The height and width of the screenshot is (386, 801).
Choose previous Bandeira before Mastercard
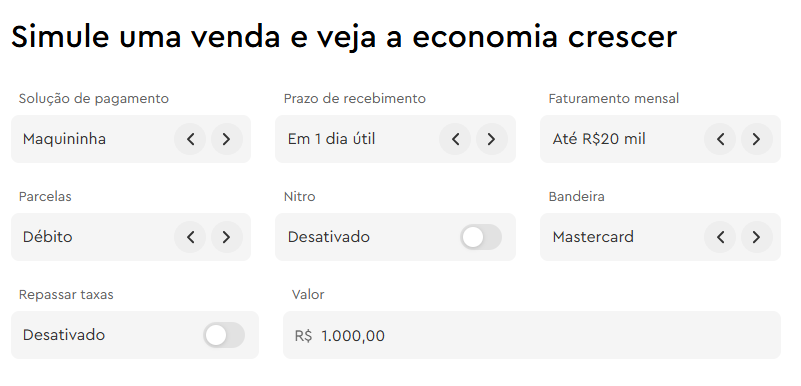720,237
